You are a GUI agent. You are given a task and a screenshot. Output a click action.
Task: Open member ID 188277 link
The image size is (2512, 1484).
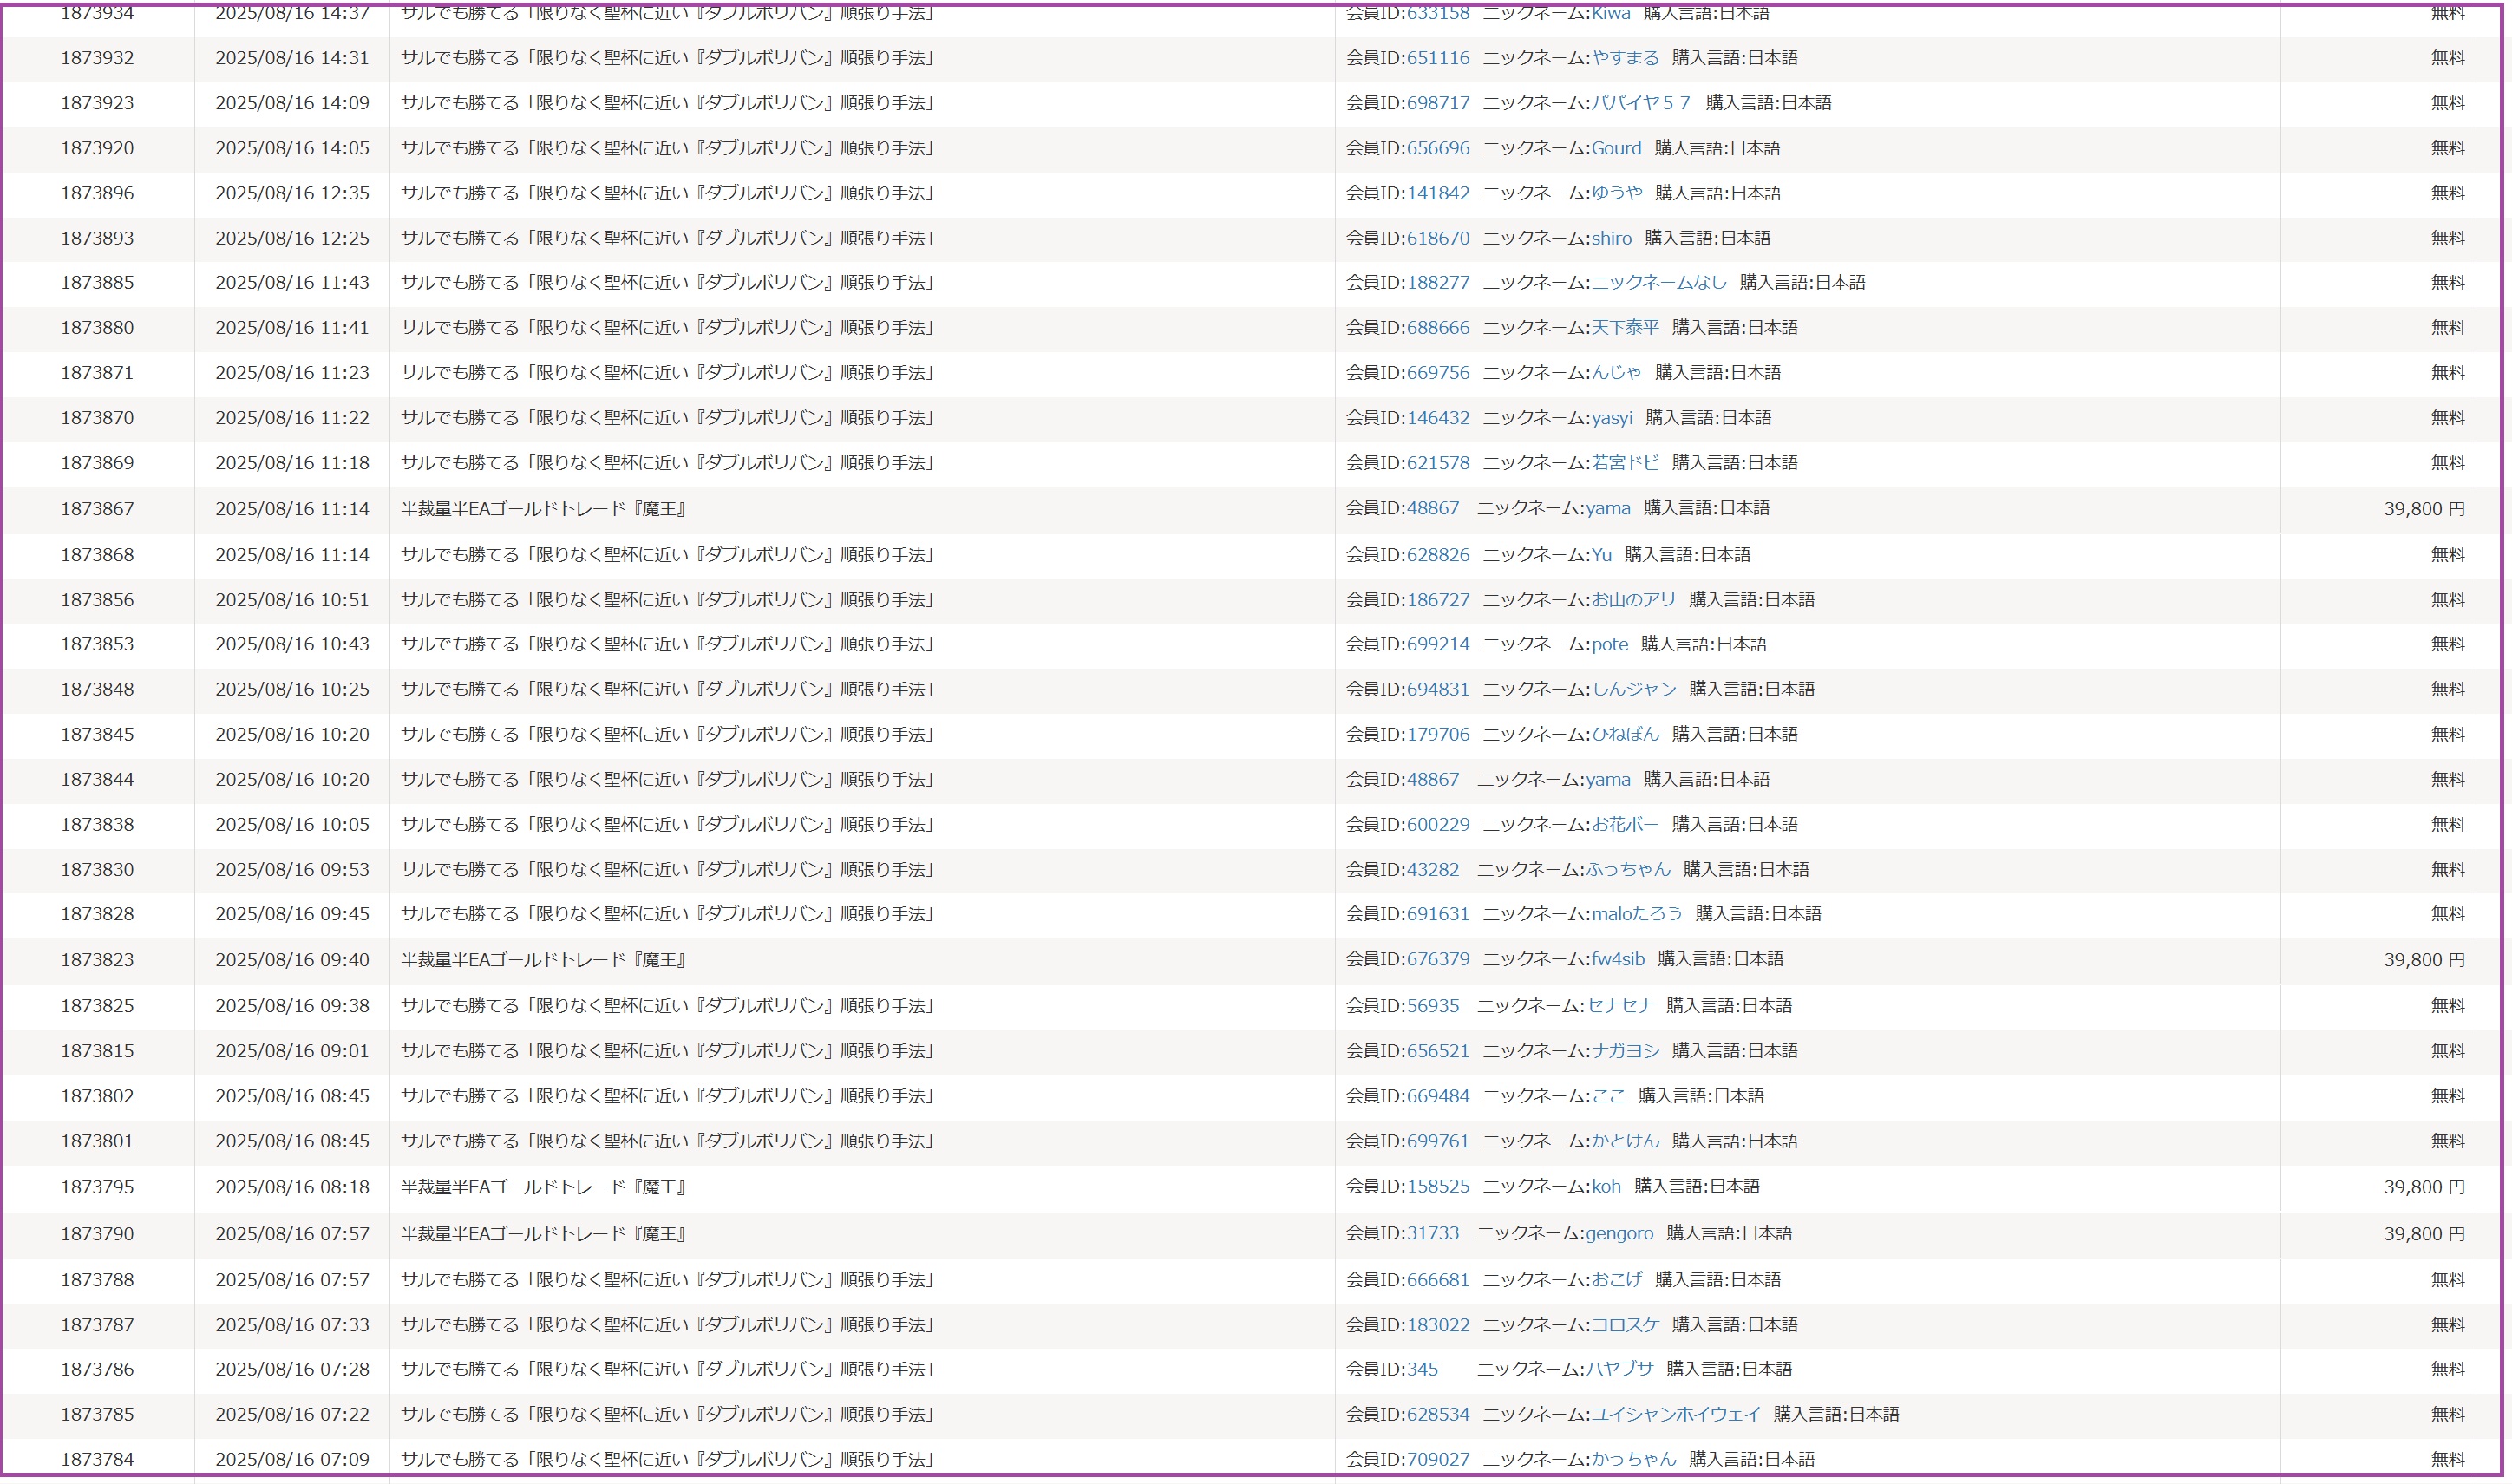(x=1438, y=282)
